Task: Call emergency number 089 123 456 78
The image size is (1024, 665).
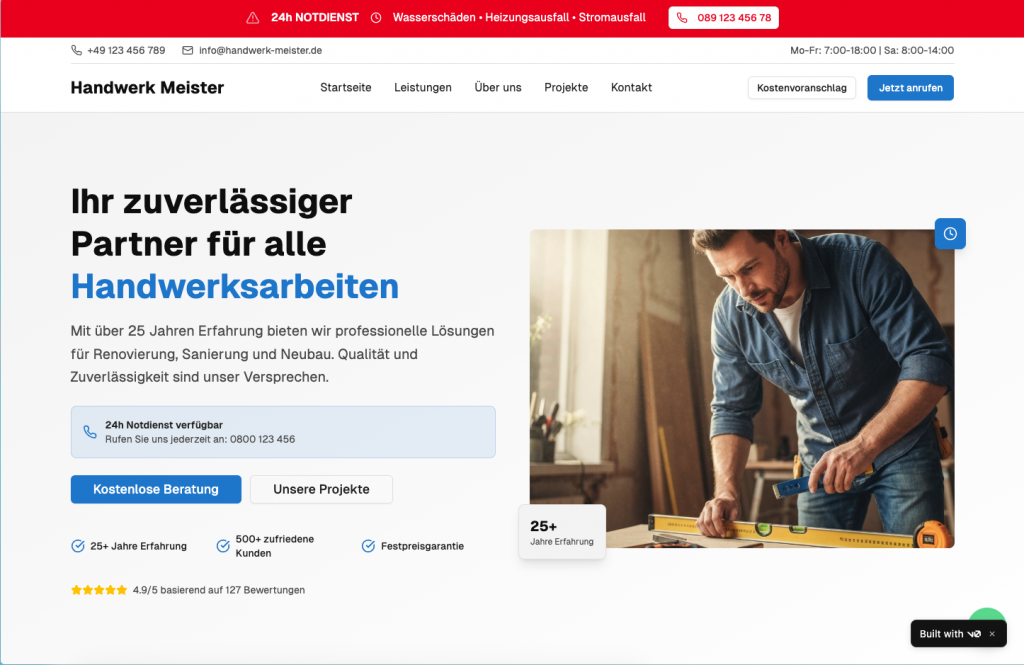Action: (724, 18)
